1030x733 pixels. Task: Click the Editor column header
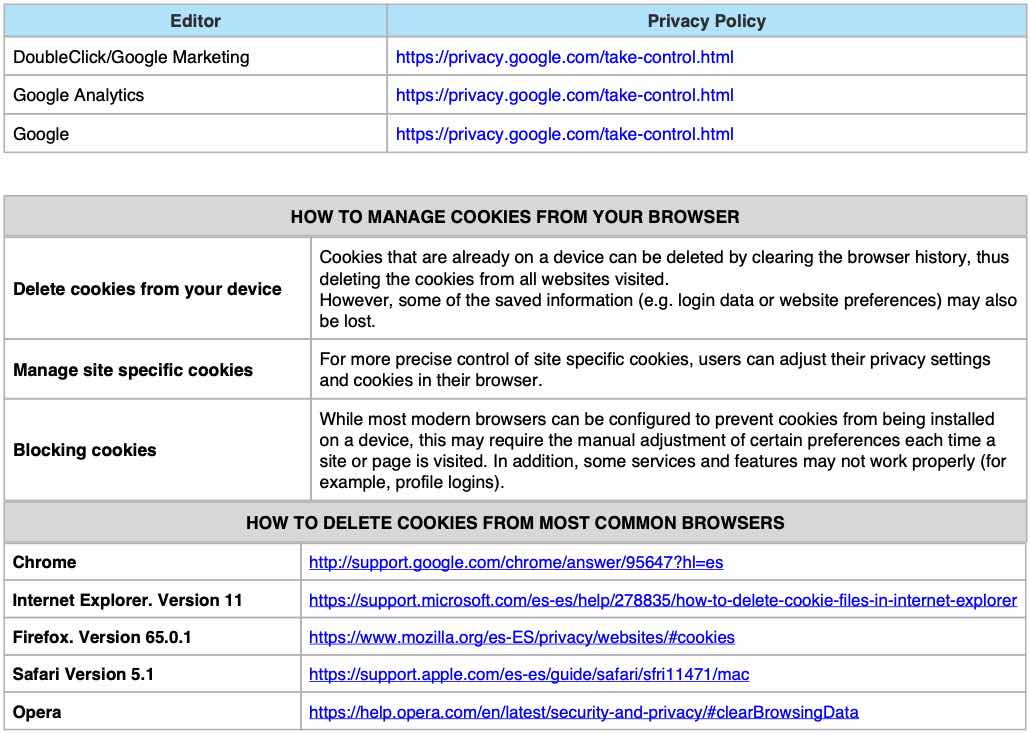point(195,21)
